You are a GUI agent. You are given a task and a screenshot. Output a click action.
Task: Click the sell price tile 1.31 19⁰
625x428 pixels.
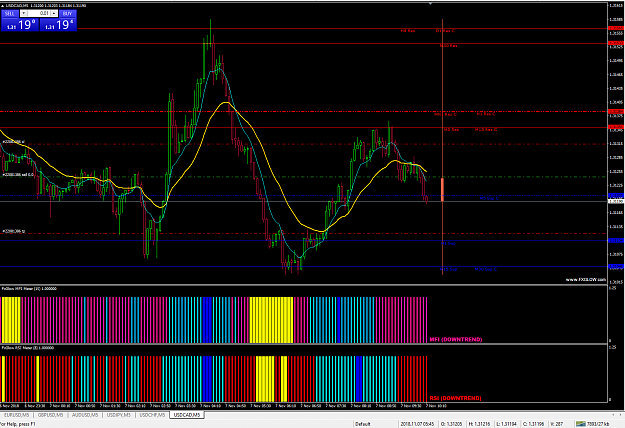pos(20,25)
